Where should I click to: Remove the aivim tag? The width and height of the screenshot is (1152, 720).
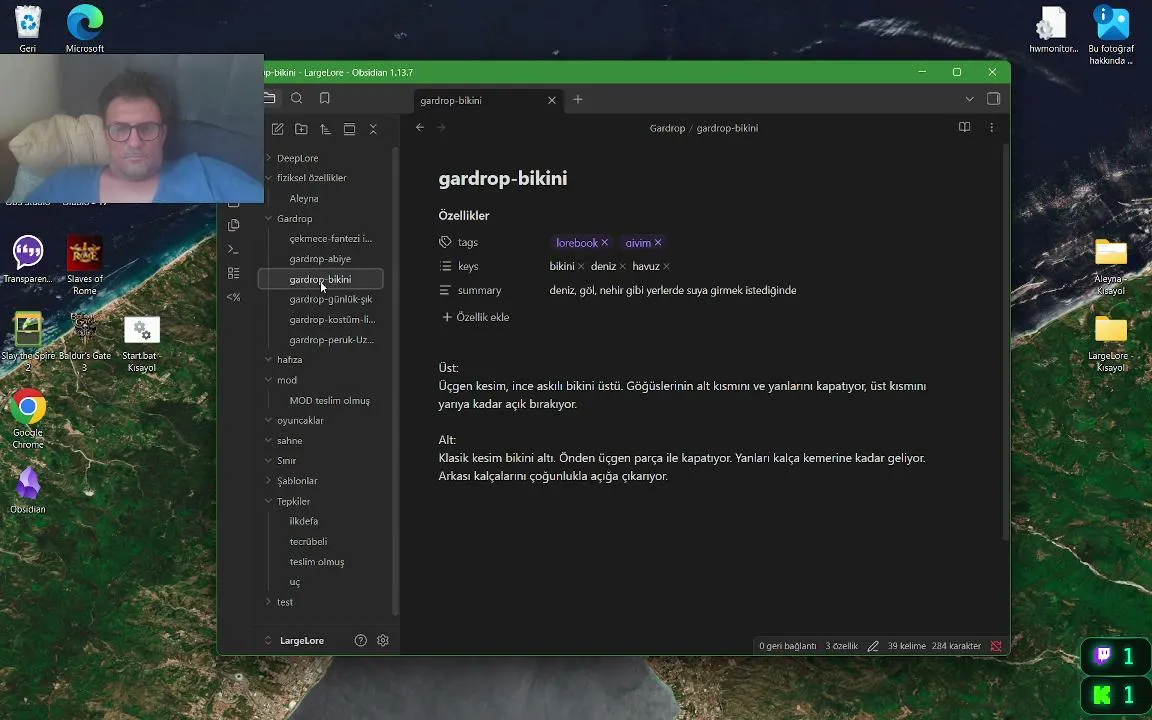(658, 242)
